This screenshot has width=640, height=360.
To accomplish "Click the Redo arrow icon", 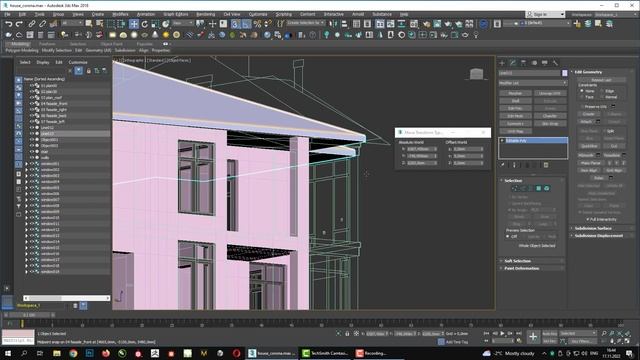I will [x=19, y=24].
